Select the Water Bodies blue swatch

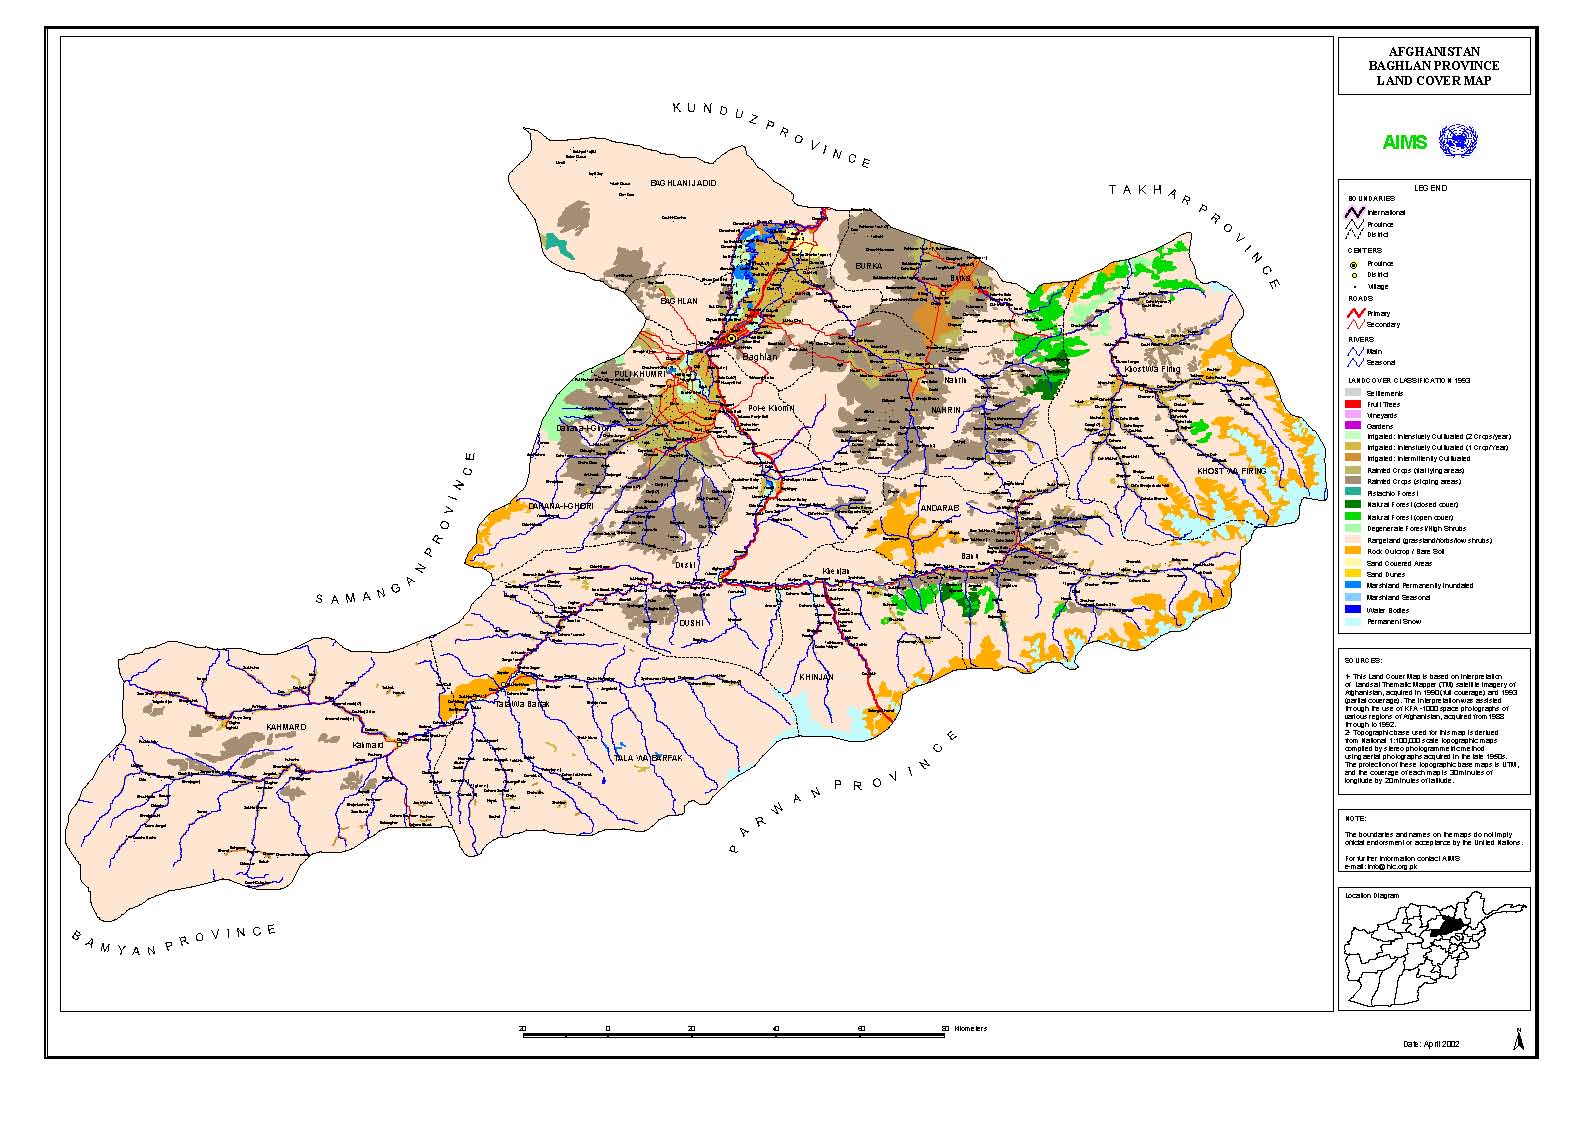(x=1354, y=609)
